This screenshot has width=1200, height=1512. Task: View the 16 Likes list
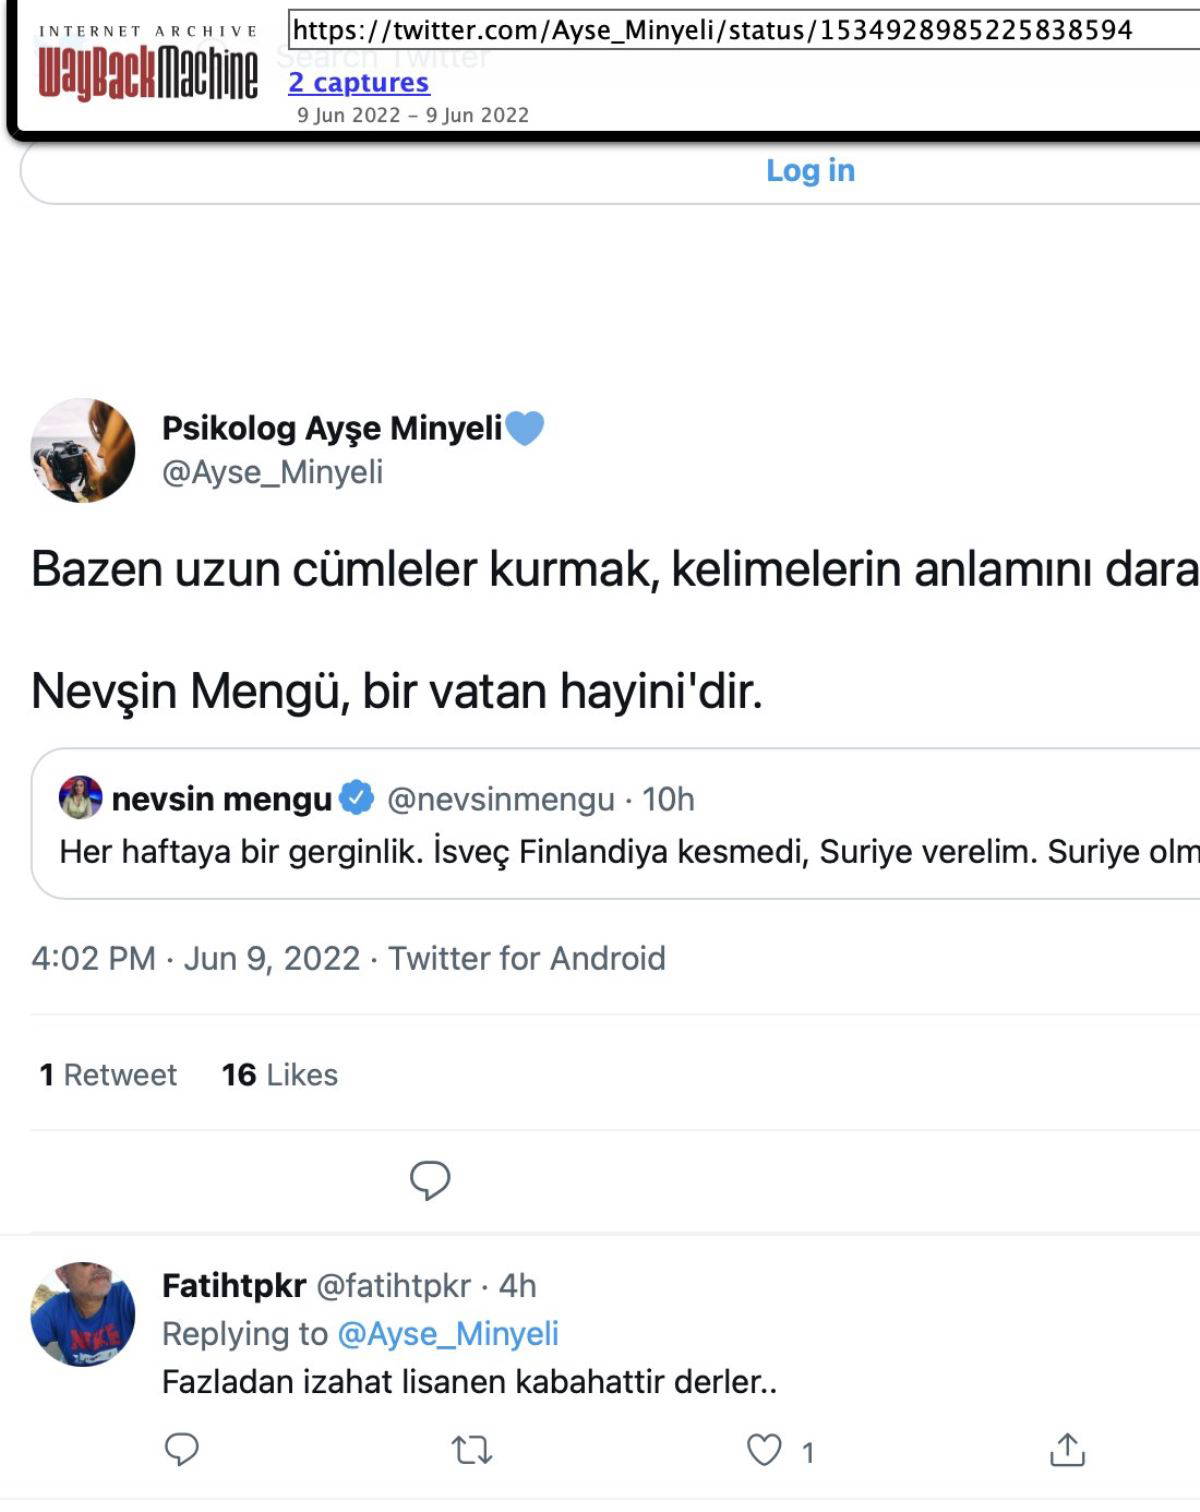[x=280, y=1075]
